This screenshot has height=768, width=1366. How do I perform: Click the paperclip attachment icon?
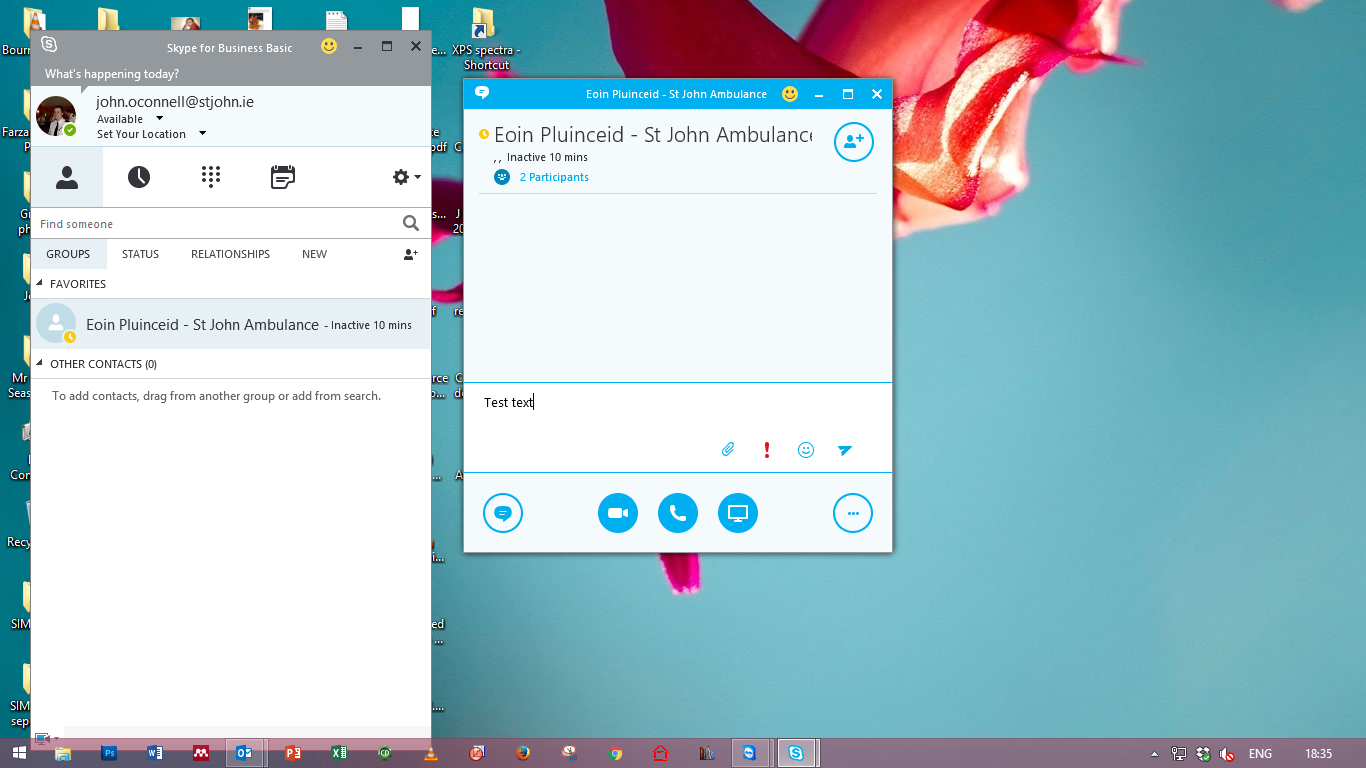[728, 450]
